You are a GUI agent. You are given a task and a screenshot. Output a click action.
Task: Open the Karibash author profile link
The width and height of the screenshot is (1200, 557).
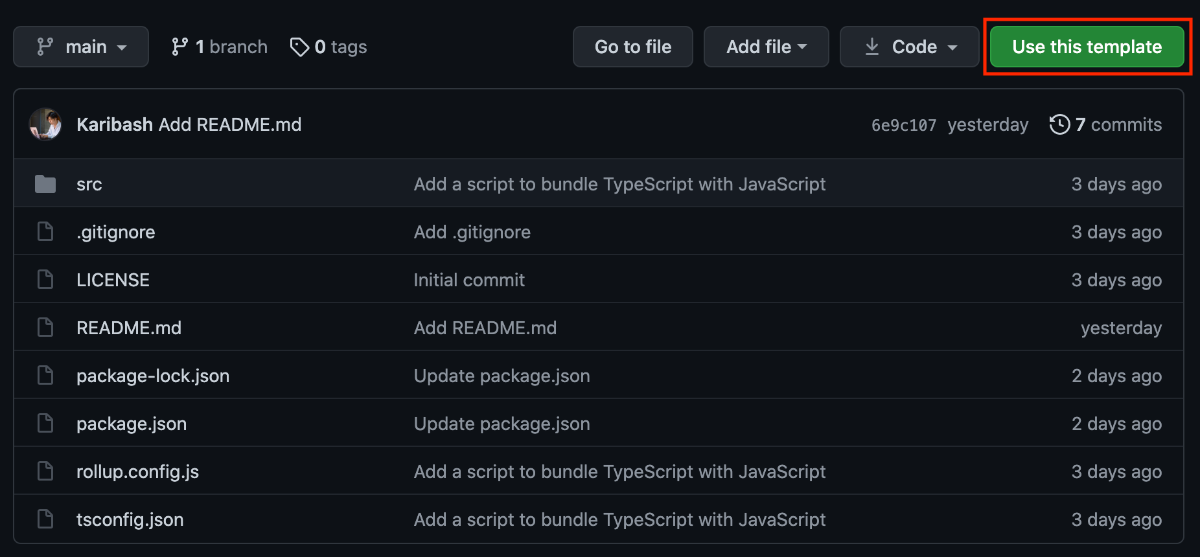click(x=114, y=125)
